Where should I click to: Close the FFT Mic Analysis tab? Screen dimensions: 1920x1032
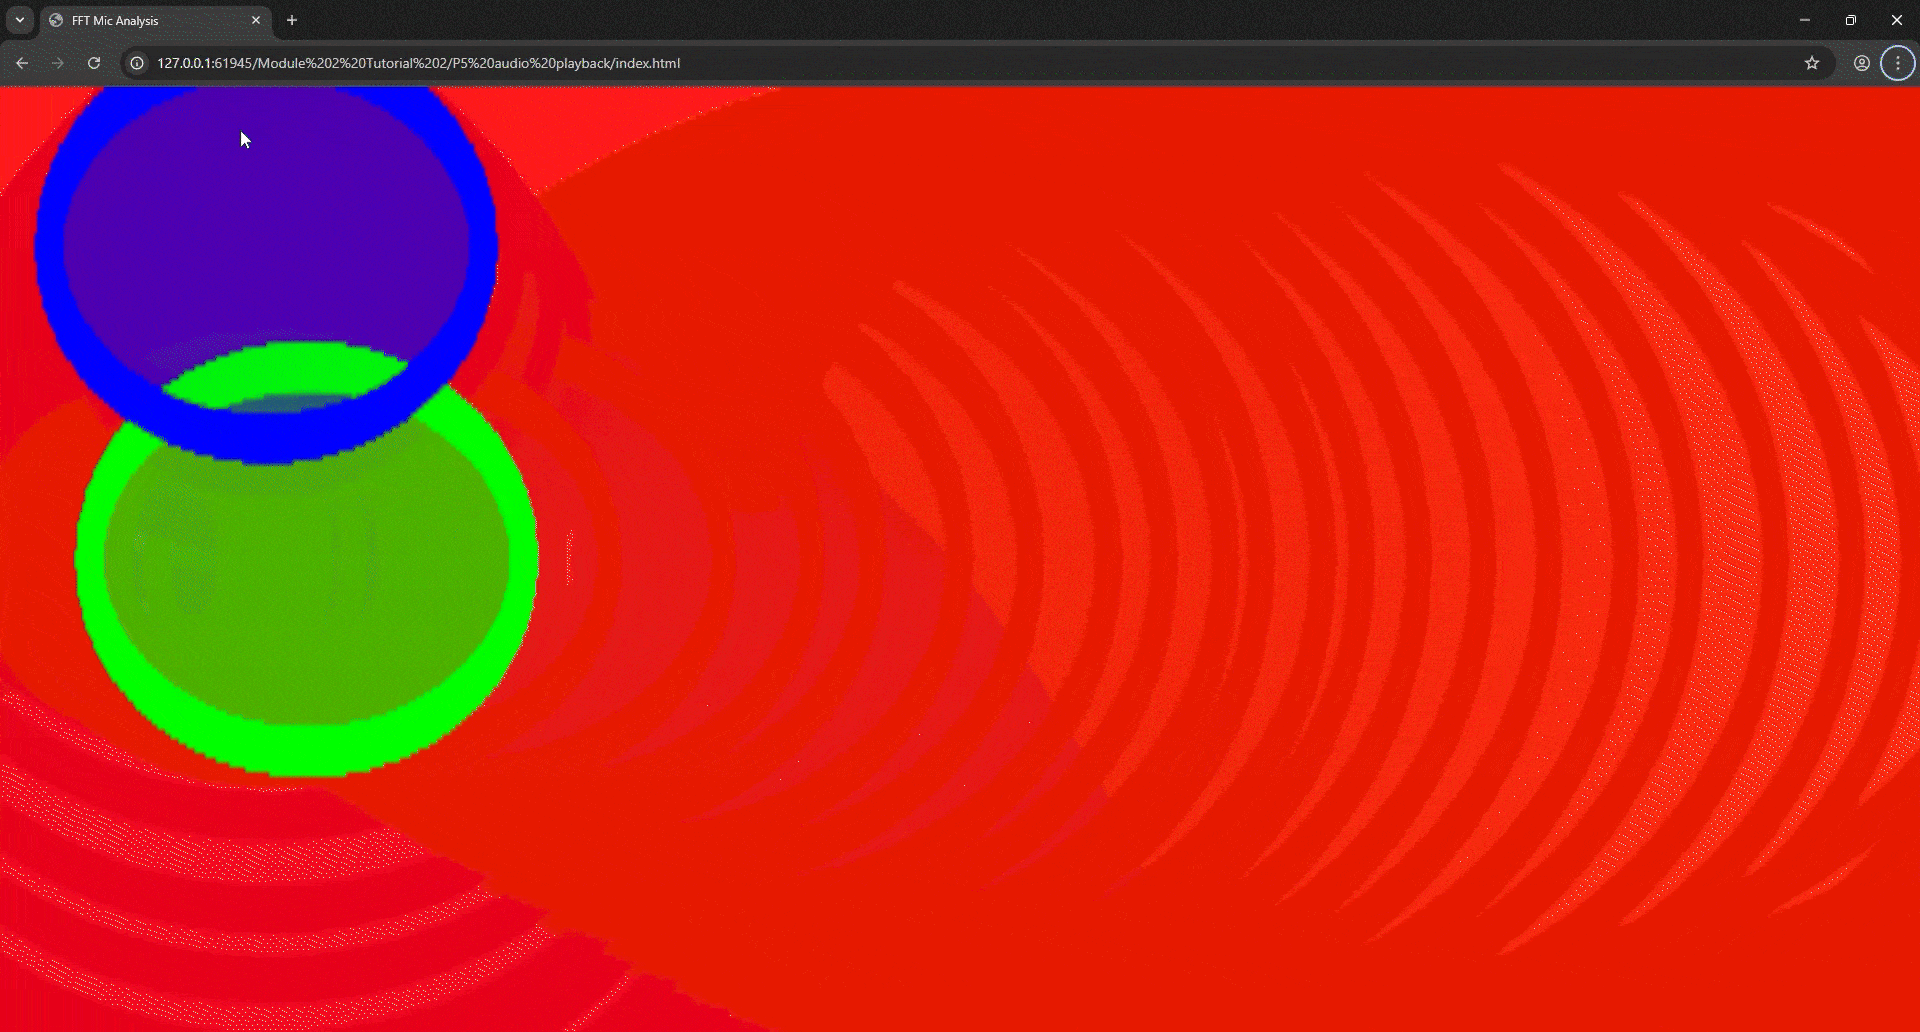click(x=256, y=20)
